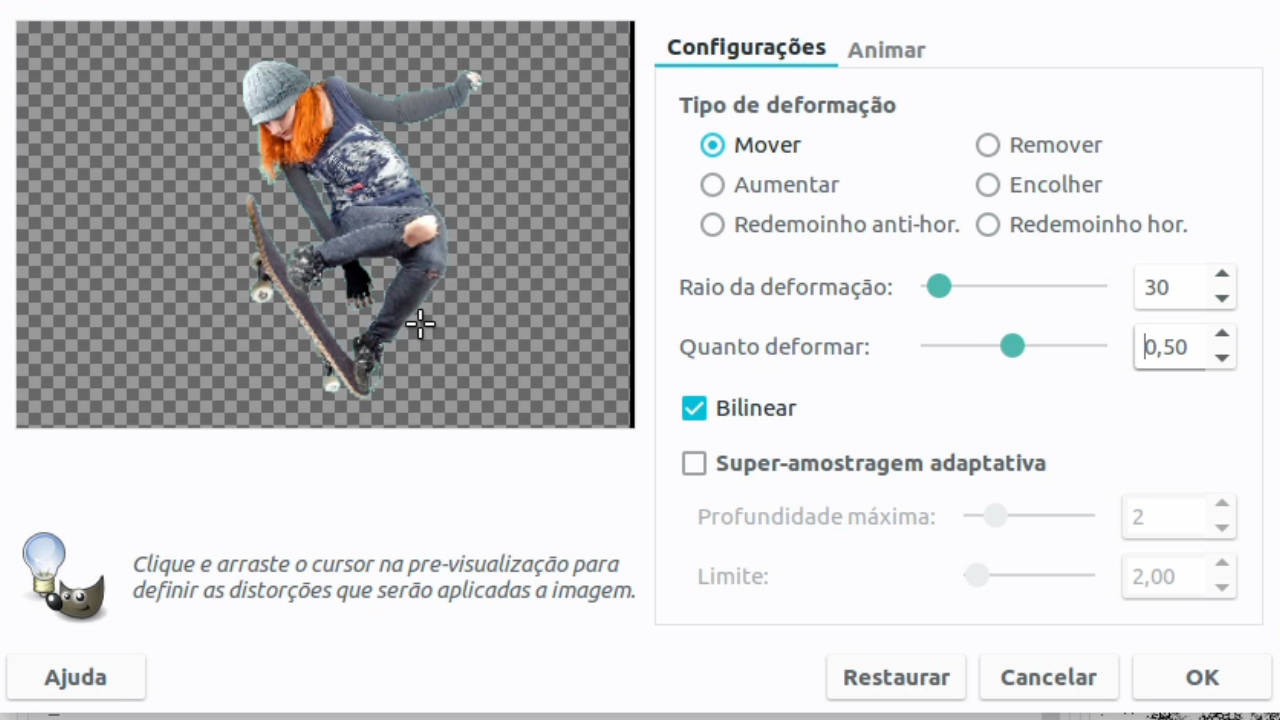Viewport: 1280px width, 720px height.
Task: Increase Raio da deformação with up arrow
Action: coord(1221,275)
